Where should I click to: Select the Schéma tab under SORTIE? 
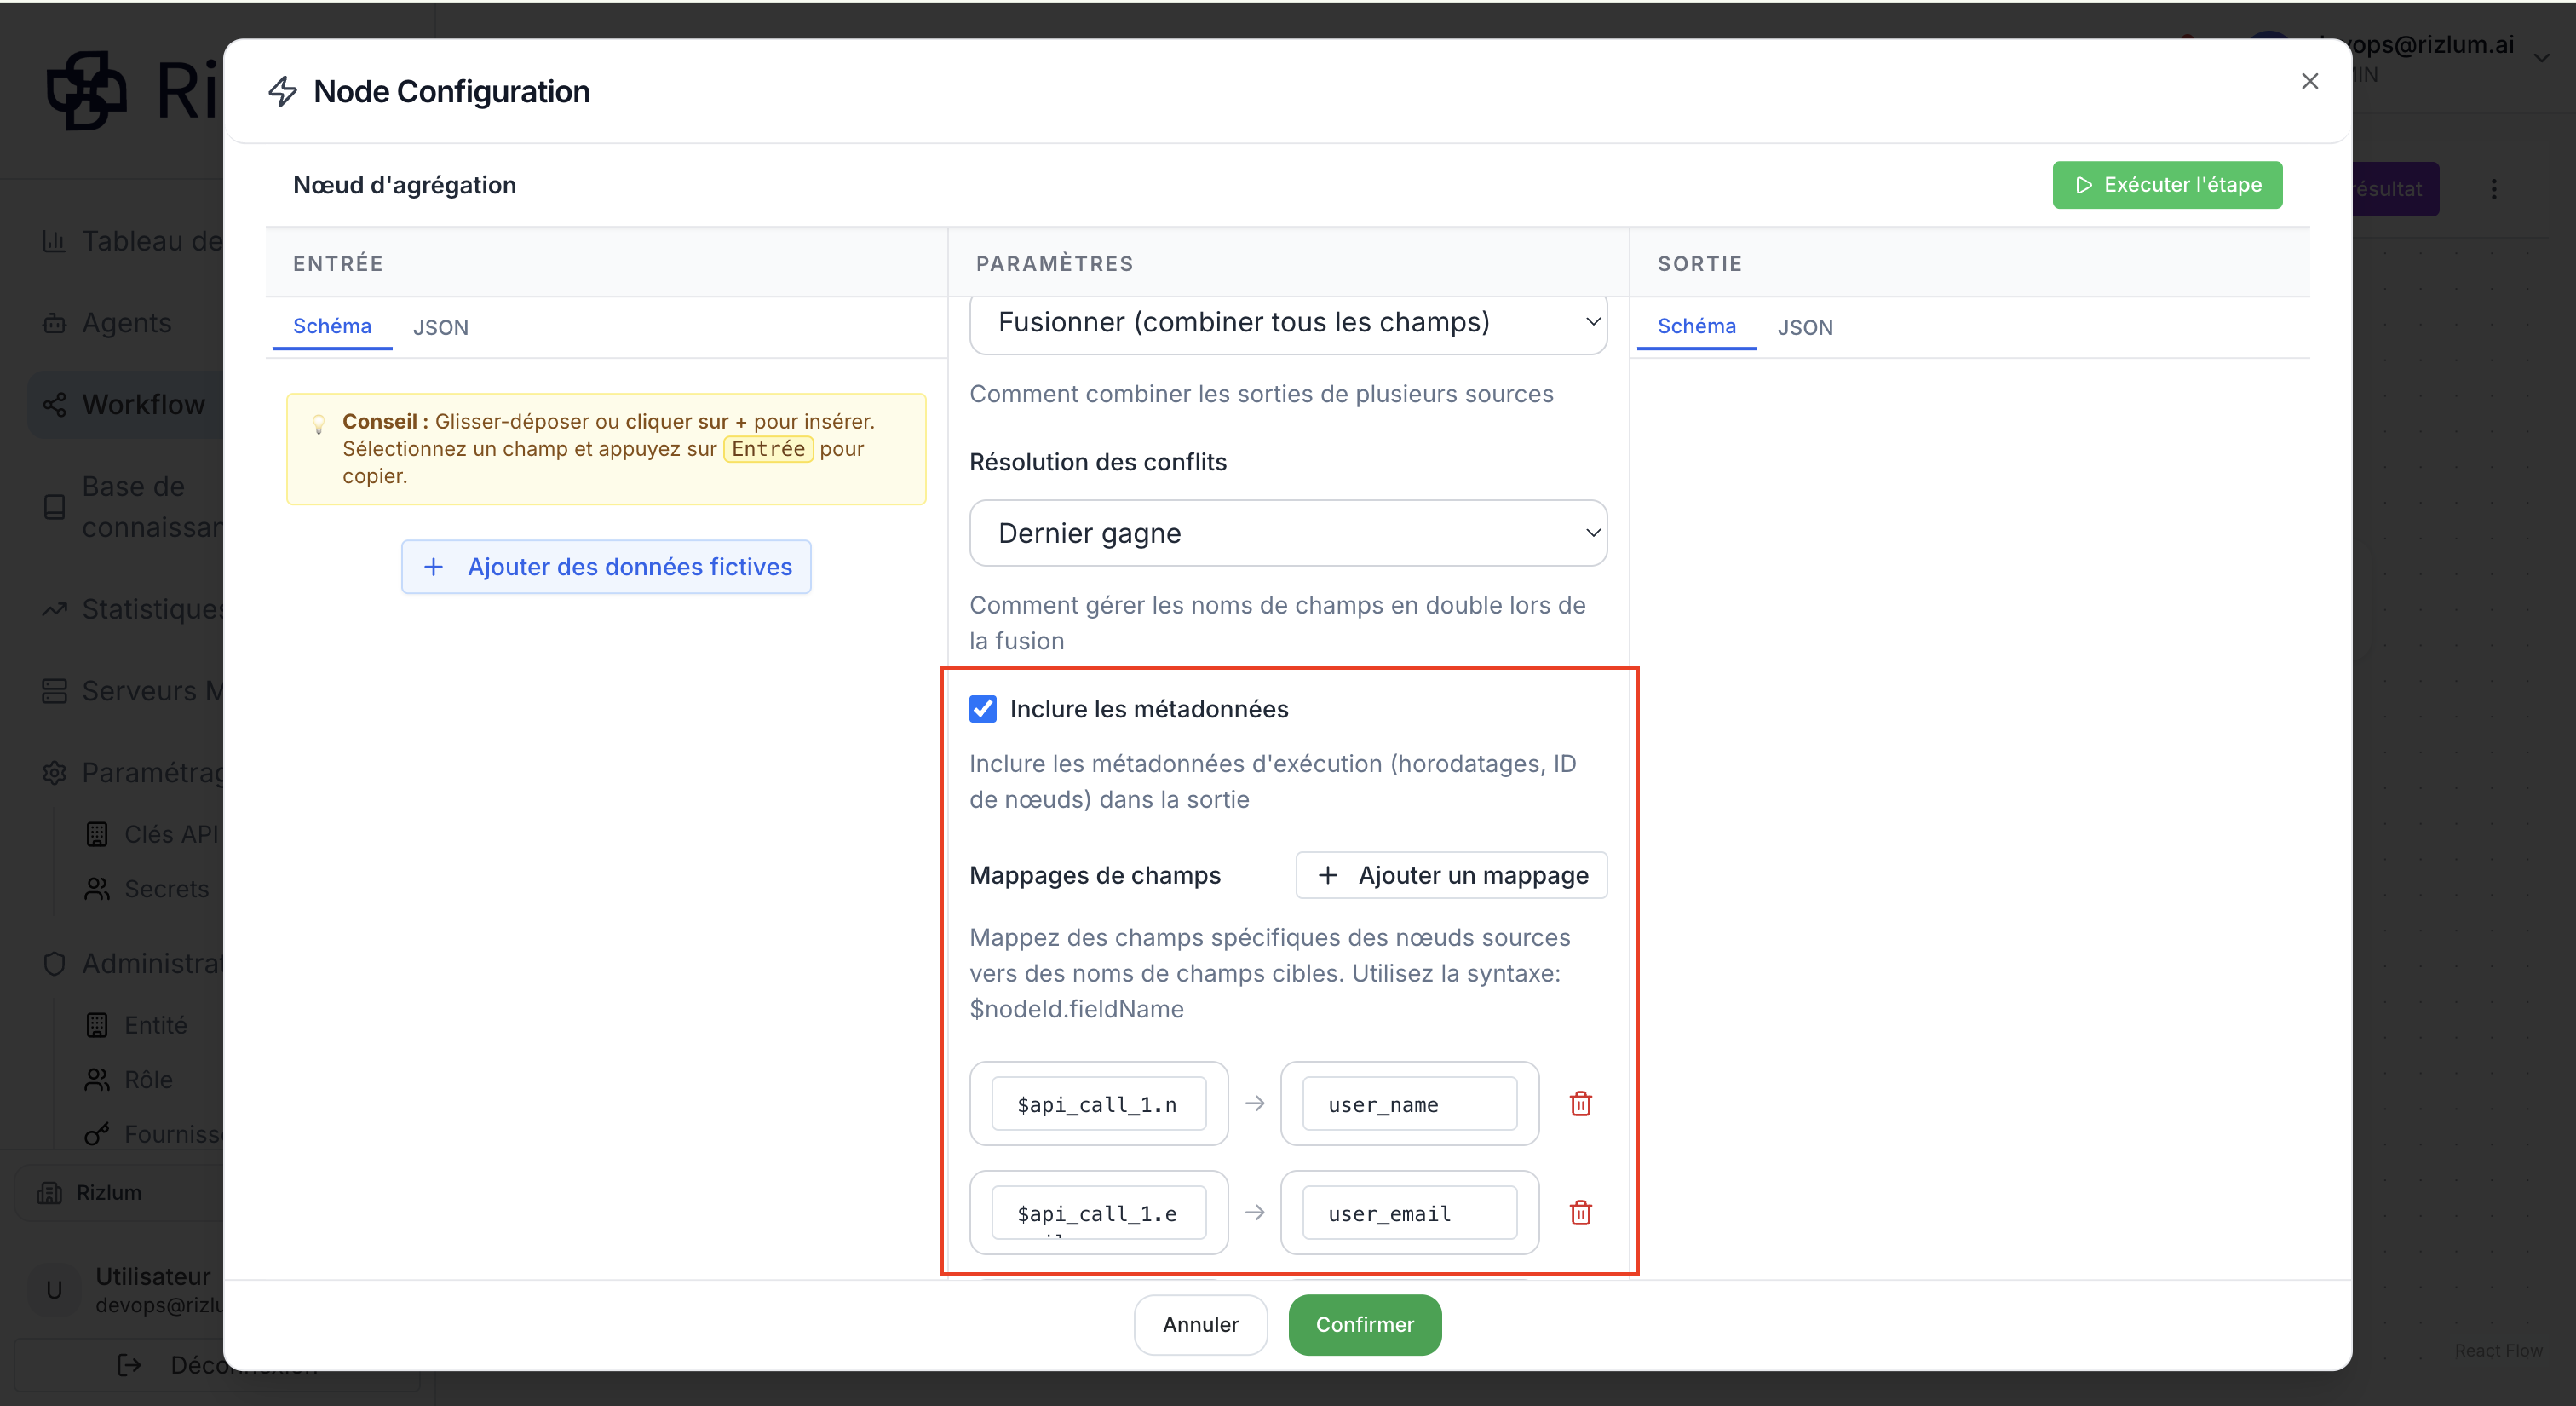point(1696,326)
